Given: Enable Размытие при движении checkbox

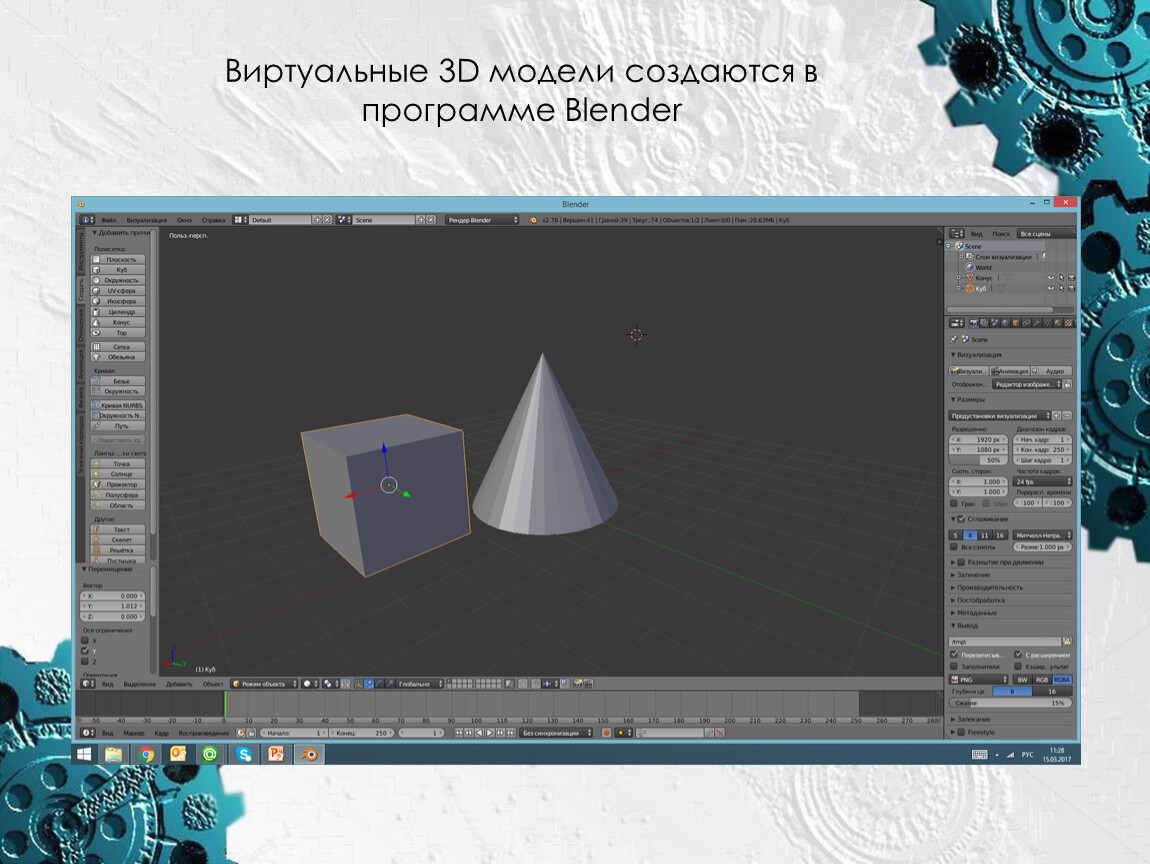Looking at the screenshot, I should click(x=962, y=563).
